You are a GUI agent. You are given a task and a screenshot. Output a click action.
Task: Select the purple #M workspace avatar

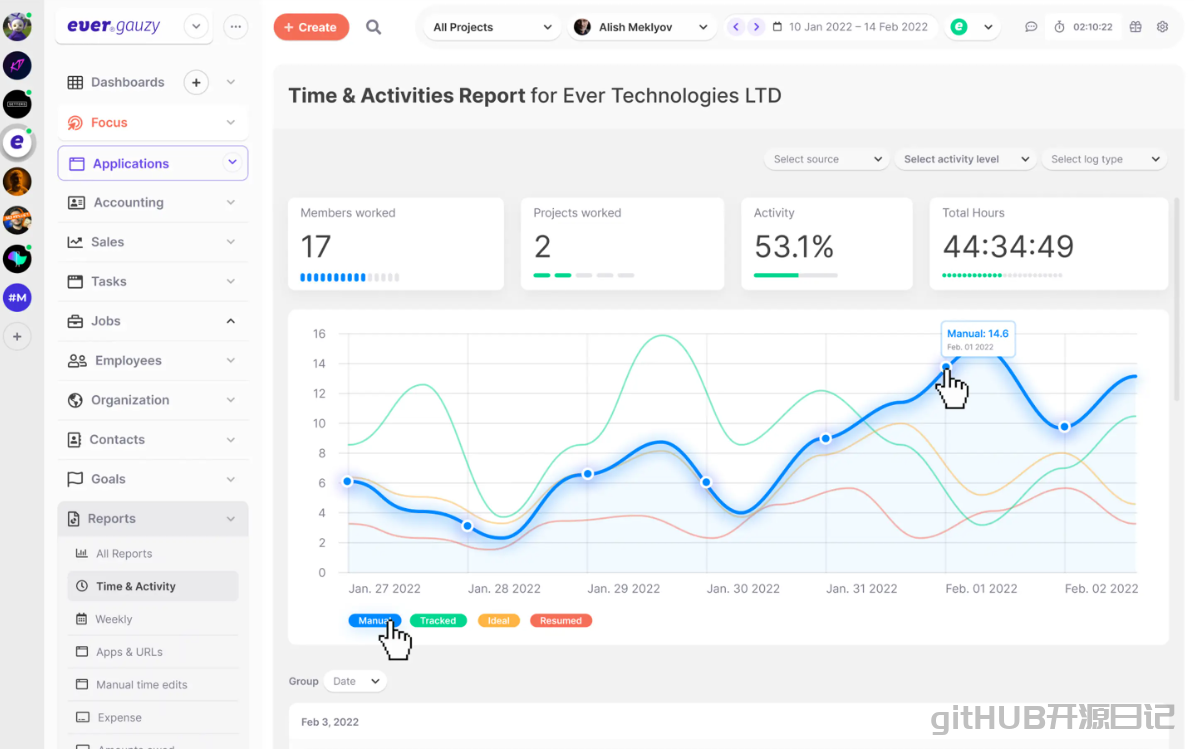click(x=17, y=298)
